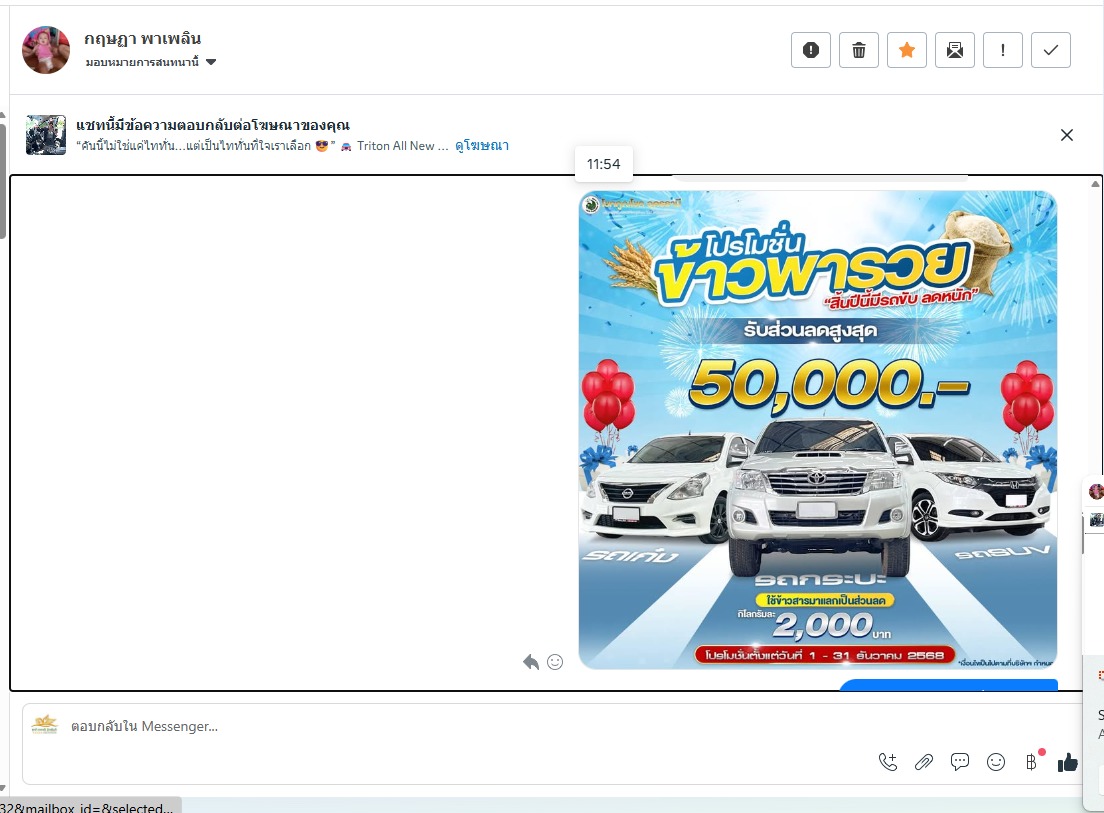The height and width of the screenshot is (813, 1104).
Task: Open the profile picture of กฤษฎา พาเพลิน
Action: tap(46, 50)
